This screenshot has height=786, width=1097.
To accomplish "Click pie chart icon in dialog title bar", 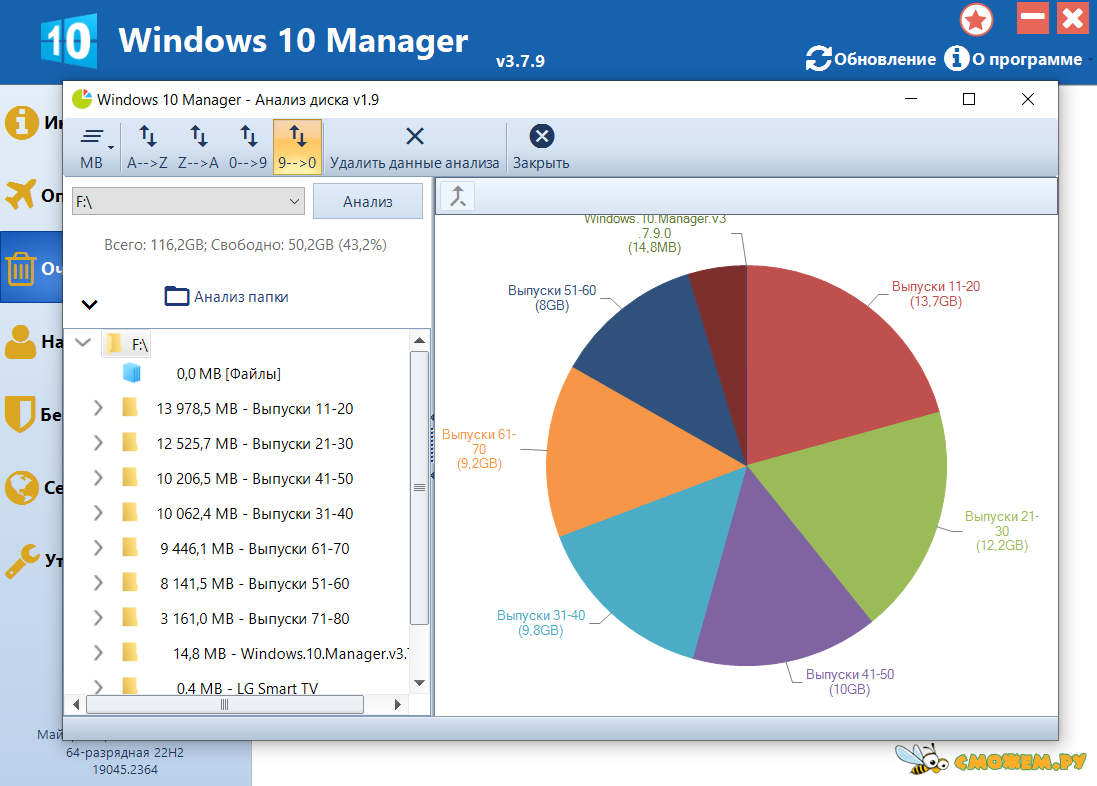I will 82,99.
